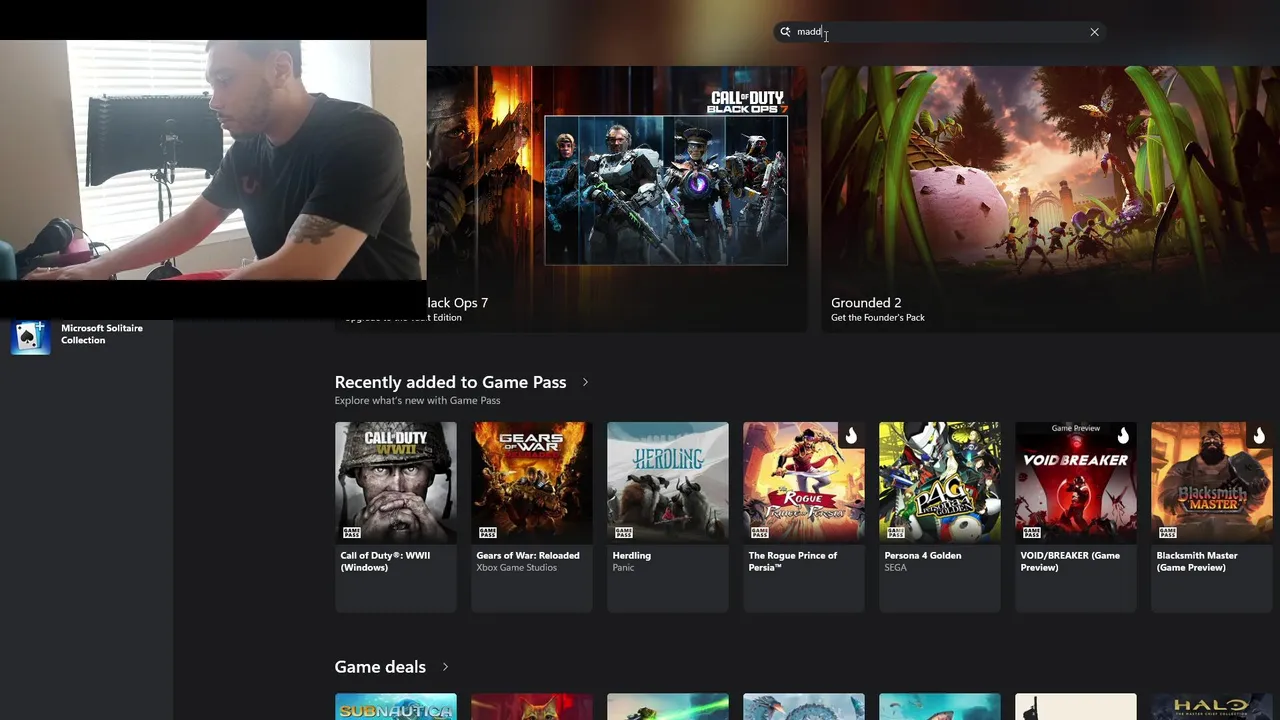Expand the Game deals chevron
The width and height of the screenshot is (1280, 720).
pos(445,667)
